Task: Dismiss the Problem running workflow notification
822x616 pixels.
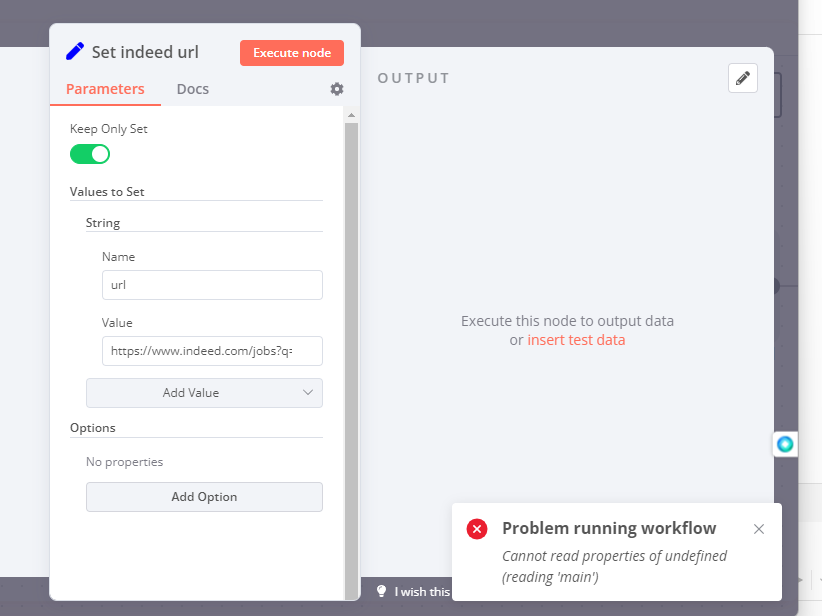Action: coord(759,529)
